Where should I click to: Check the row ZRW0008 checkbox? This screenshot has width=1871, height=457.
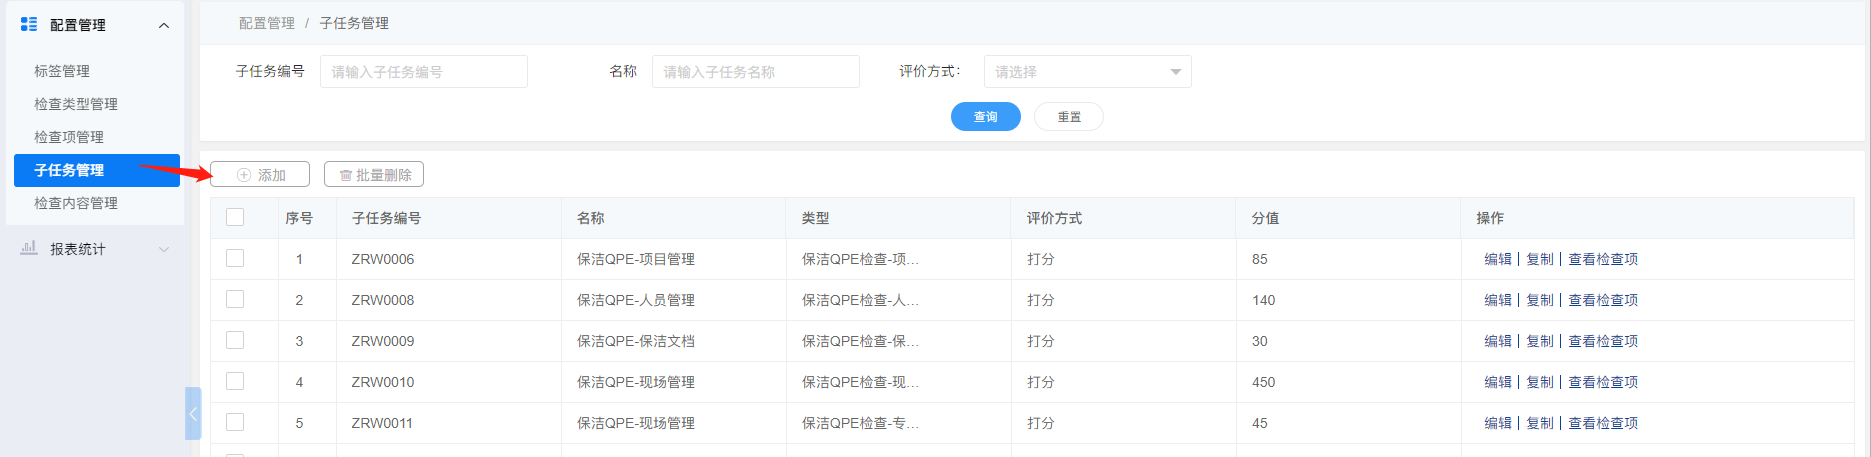(235, 299)
